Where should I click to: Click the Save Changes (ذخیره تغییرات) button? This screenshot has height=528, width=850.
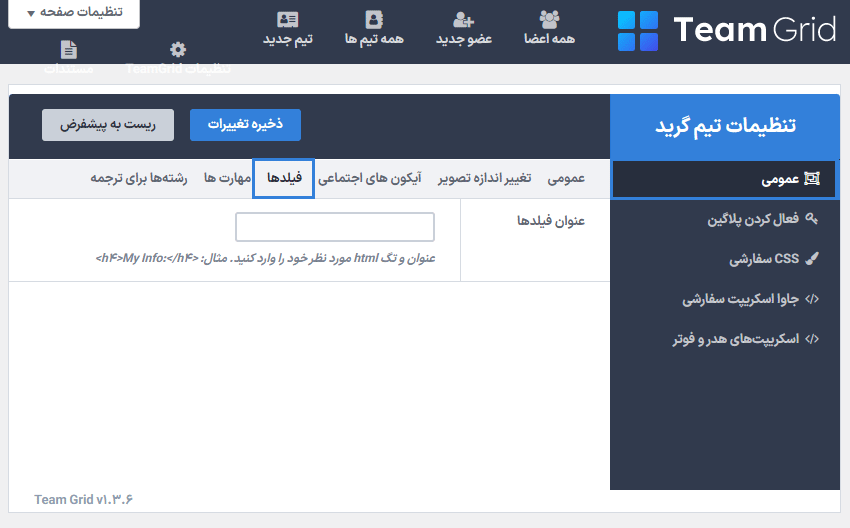pyautogui.click(x=245, y=125)
